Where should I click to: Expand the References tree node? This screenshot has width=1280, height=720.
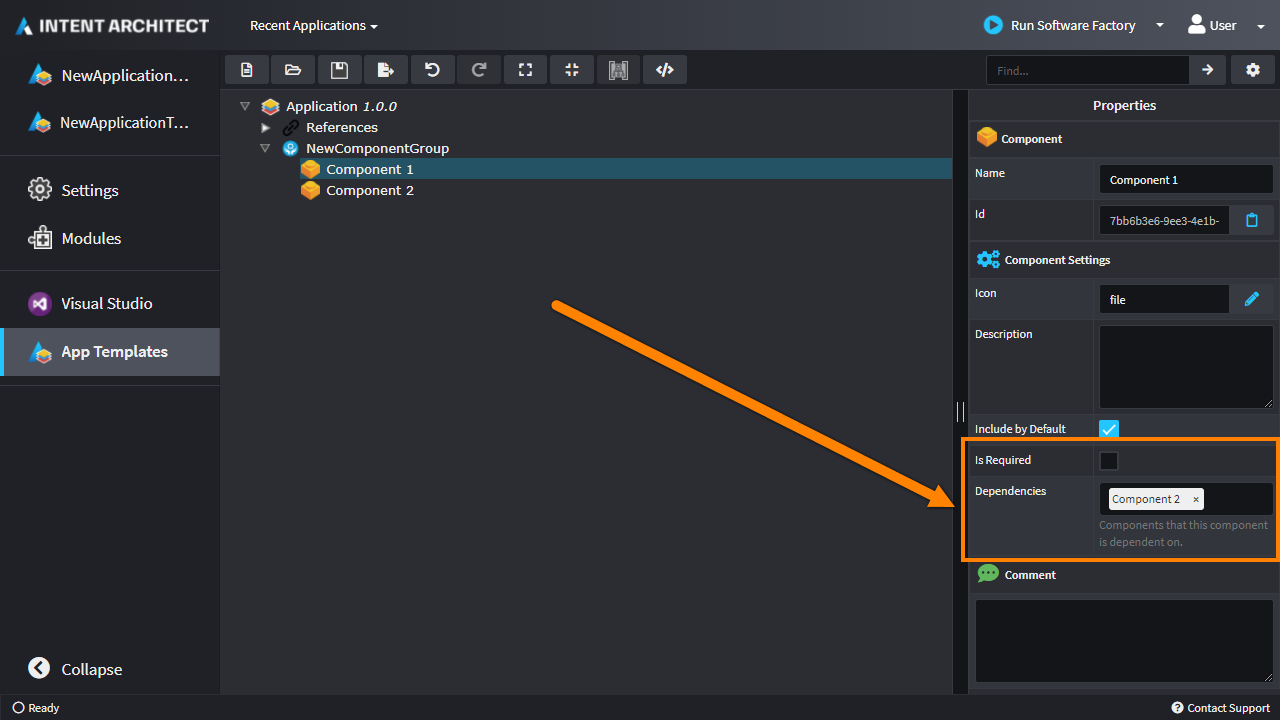point(265,128)
